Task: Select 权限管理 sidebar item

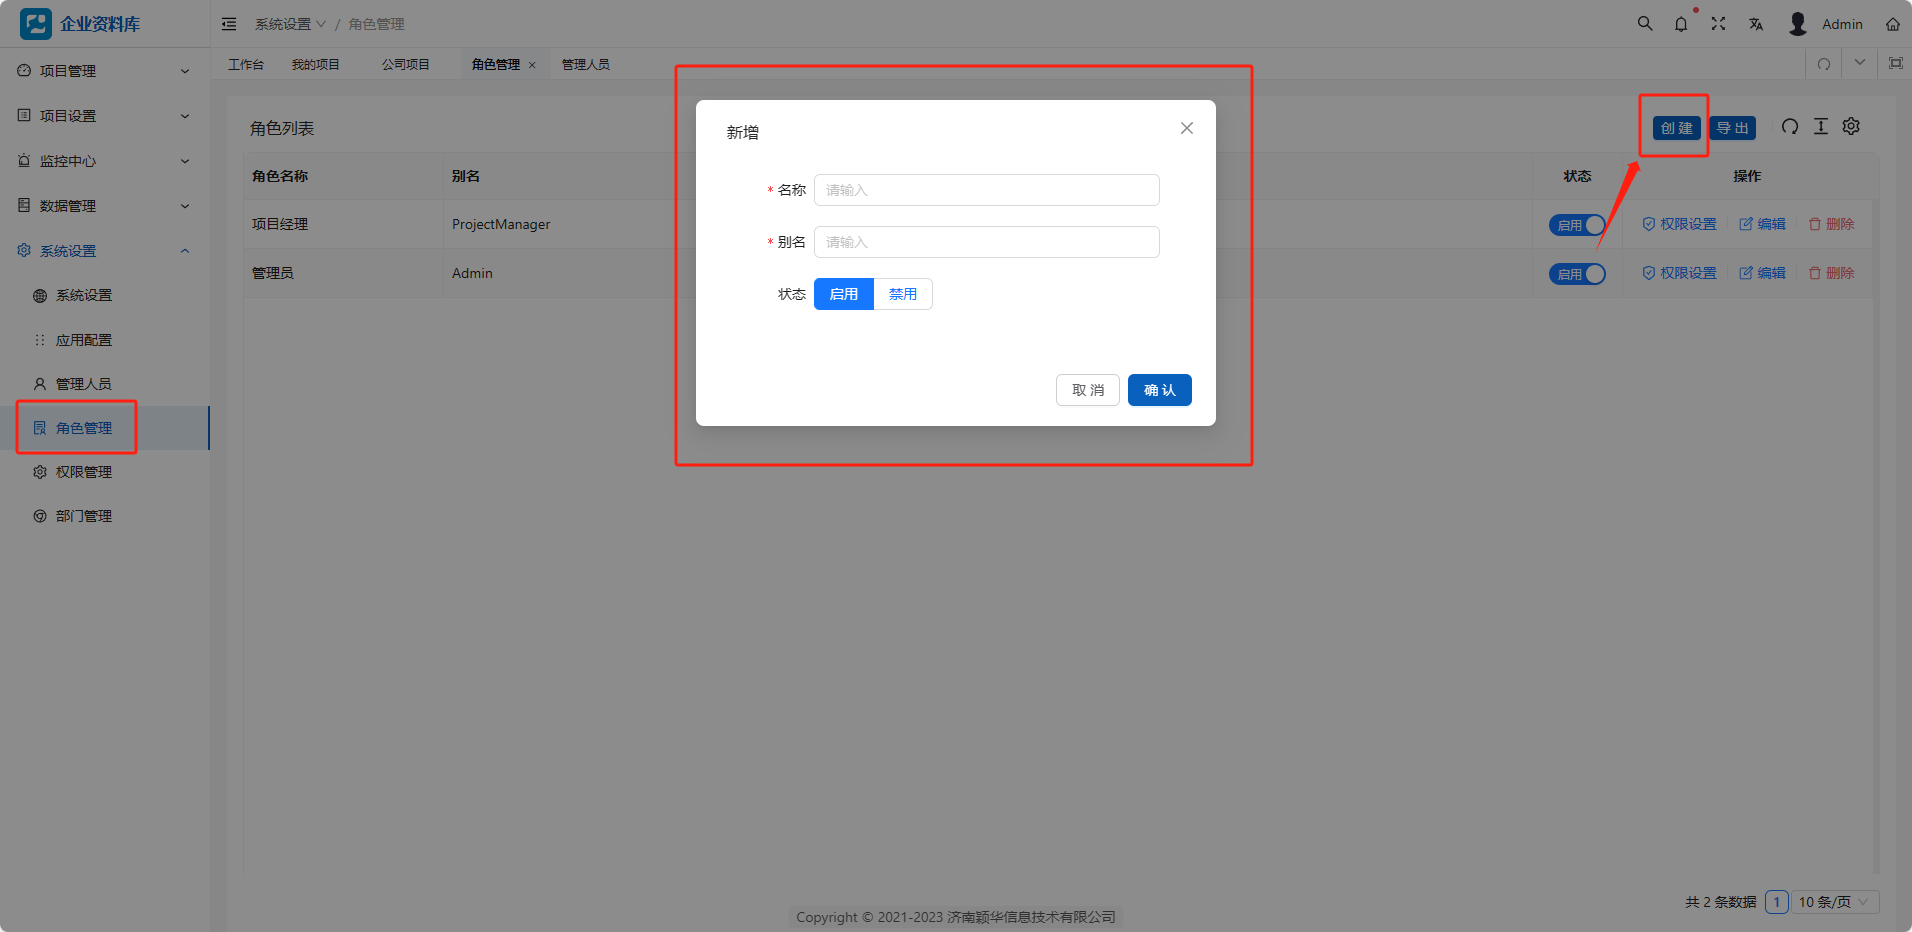Action: coord(104,472)
